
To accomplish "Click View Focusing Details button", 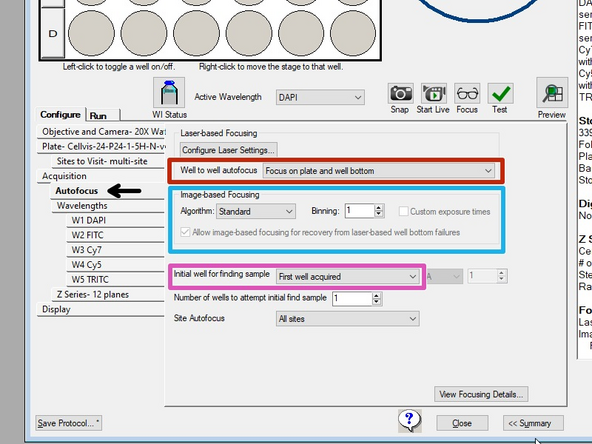I will pos(481,394).
